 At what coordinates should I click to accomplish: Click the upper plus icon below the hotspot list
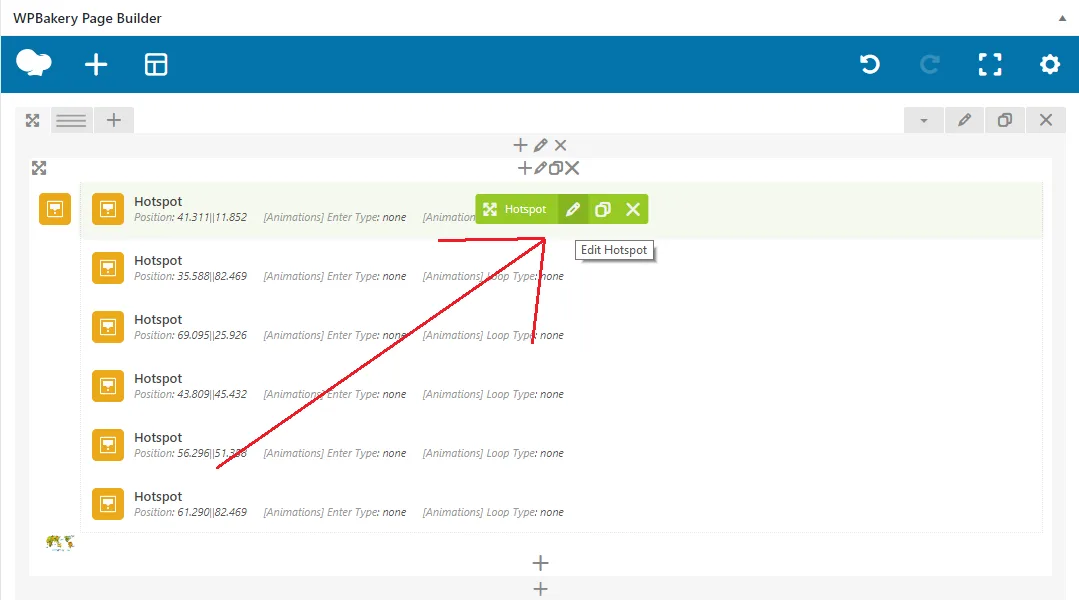[x=540, y=564]
